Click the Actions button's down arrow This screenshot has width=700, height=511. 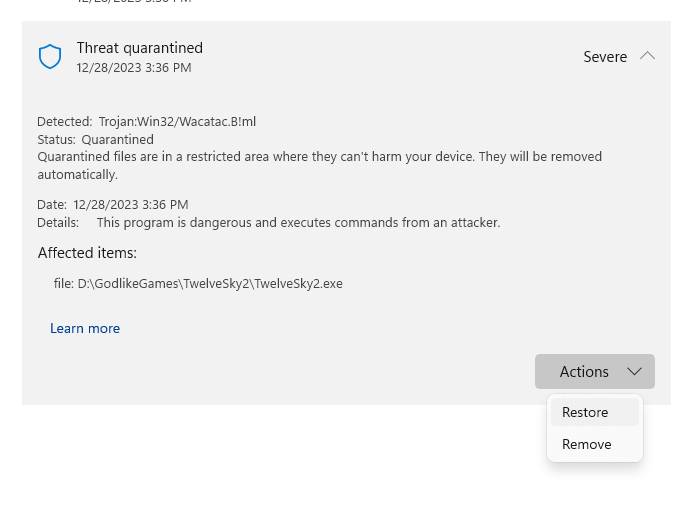click(634, 371)
